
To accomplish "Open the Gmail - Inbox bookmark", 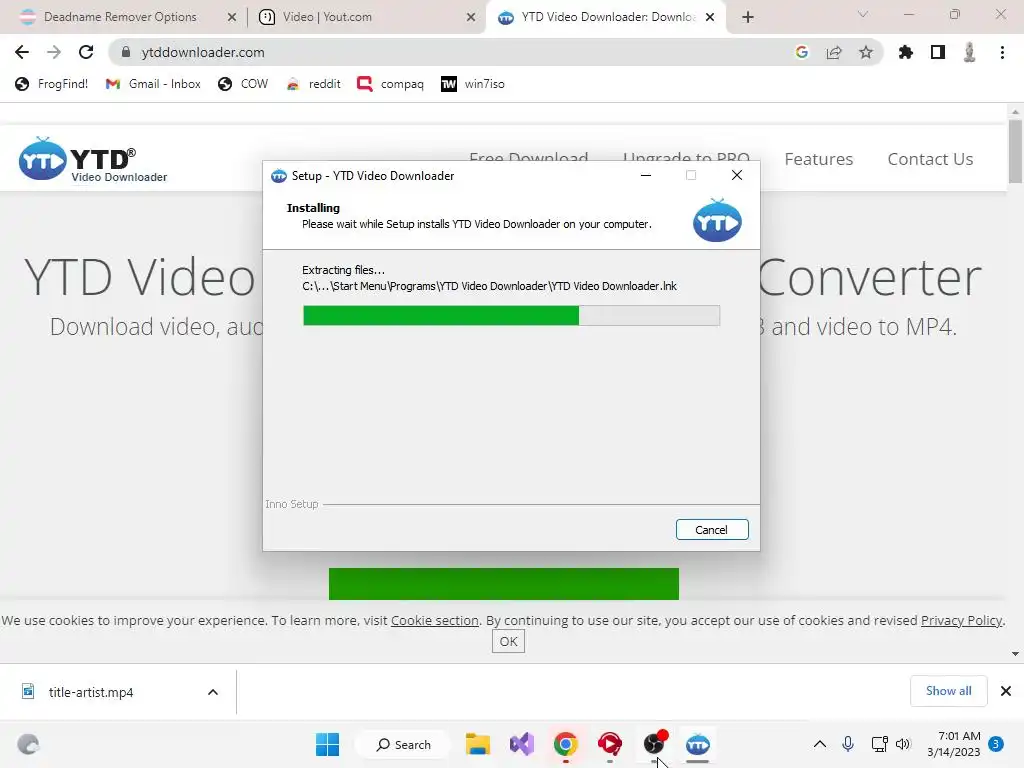I will [153, 84].
